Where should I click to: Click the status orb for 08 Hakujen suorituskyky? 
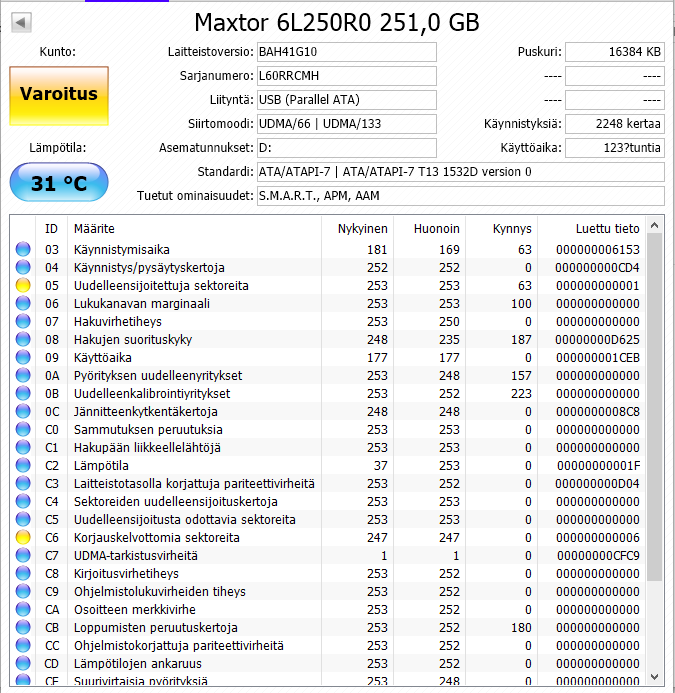click(23, 339)
